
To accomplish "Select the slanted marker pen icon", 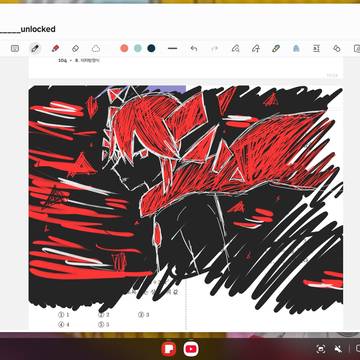I will coord(276,49).
